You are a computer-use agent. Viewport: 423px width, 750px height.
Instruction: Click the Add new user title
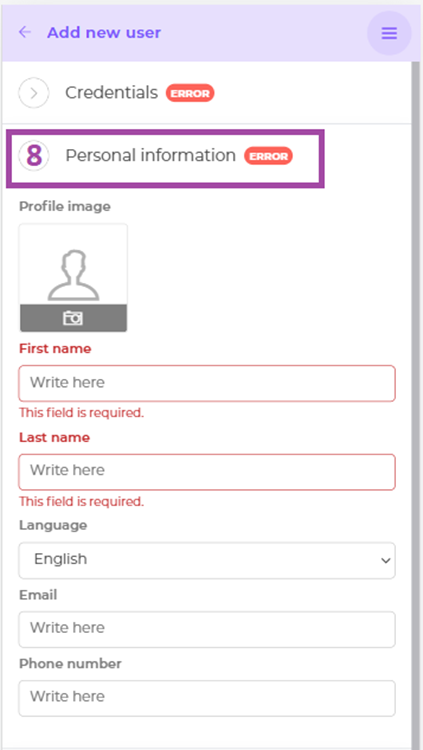tap(104, 33)
